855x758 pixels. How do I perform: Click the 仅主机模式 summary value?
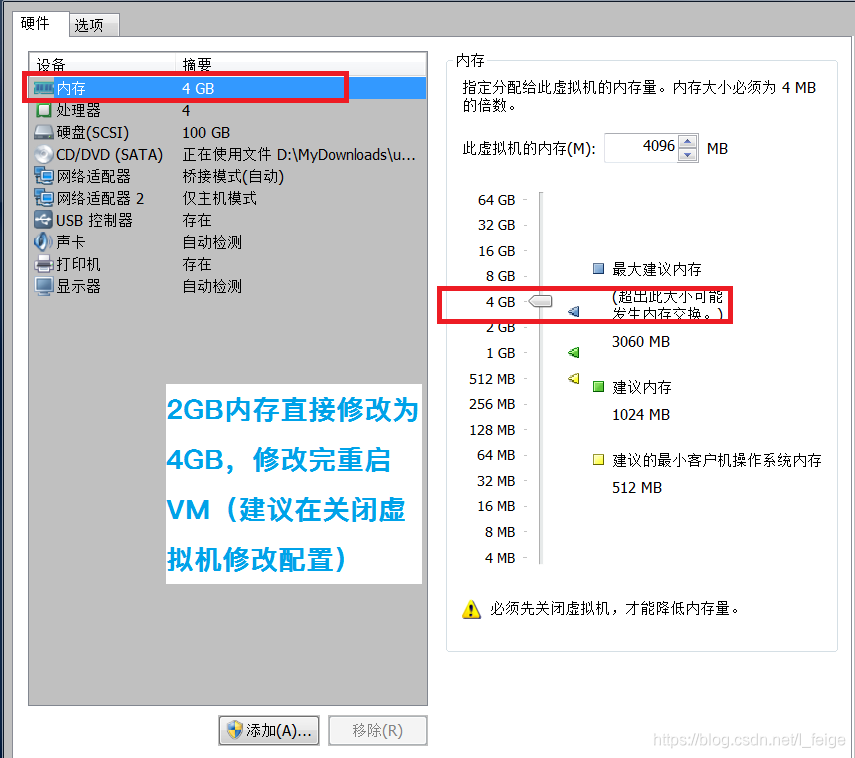pyautogui.click(x=219, y=198)
